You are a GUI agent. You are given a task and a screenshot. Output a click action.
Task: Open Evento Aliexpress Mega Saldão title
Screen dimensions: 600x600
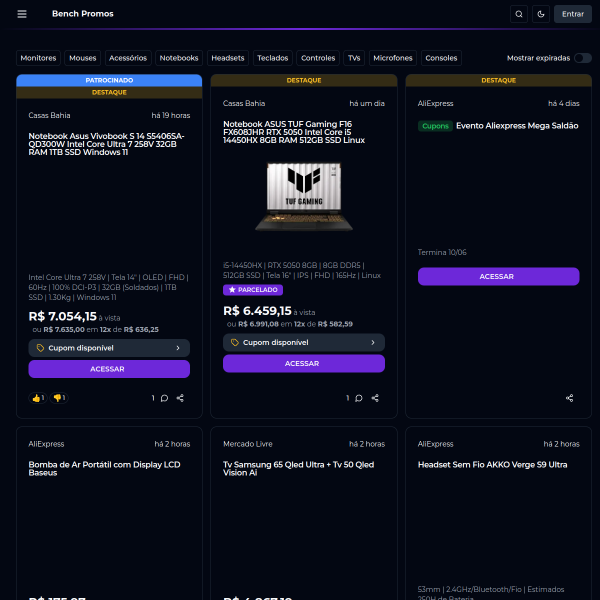tap(517, 126)
